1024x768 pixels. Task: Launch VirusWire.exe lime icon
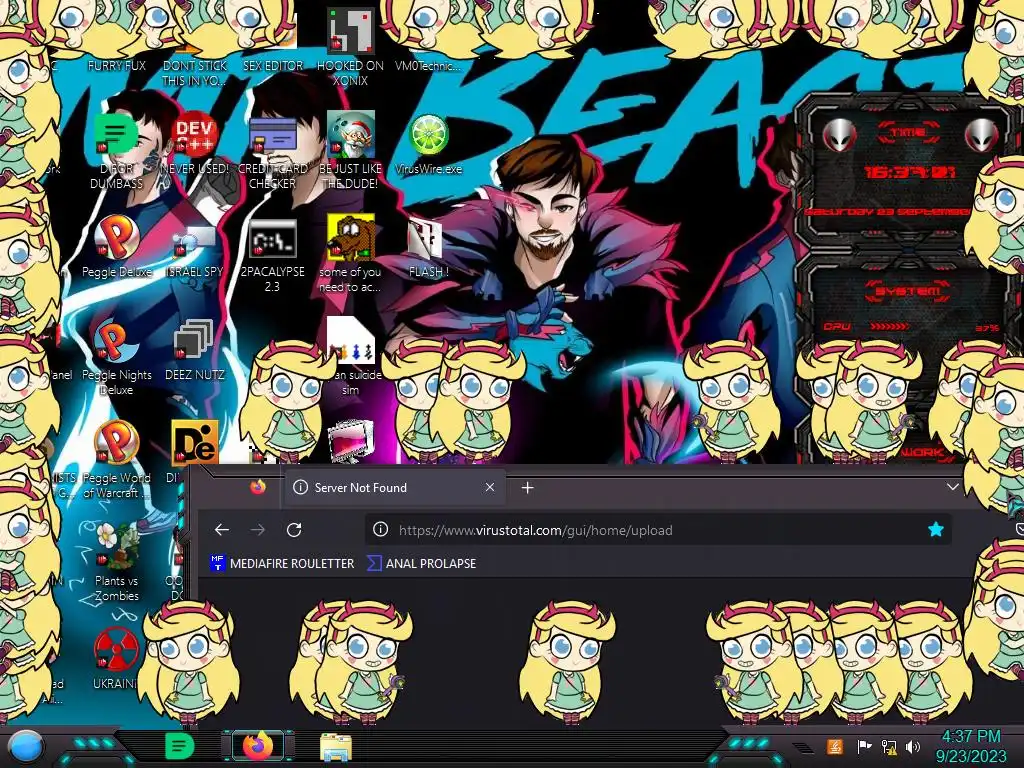(x=428, y=135)
